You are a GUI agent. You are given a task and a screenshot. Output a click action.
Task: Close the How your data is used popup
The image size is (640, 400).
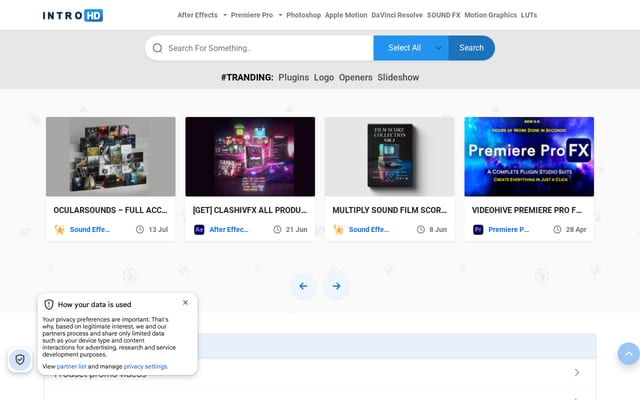pyautogui.click(x=185, y=302)
